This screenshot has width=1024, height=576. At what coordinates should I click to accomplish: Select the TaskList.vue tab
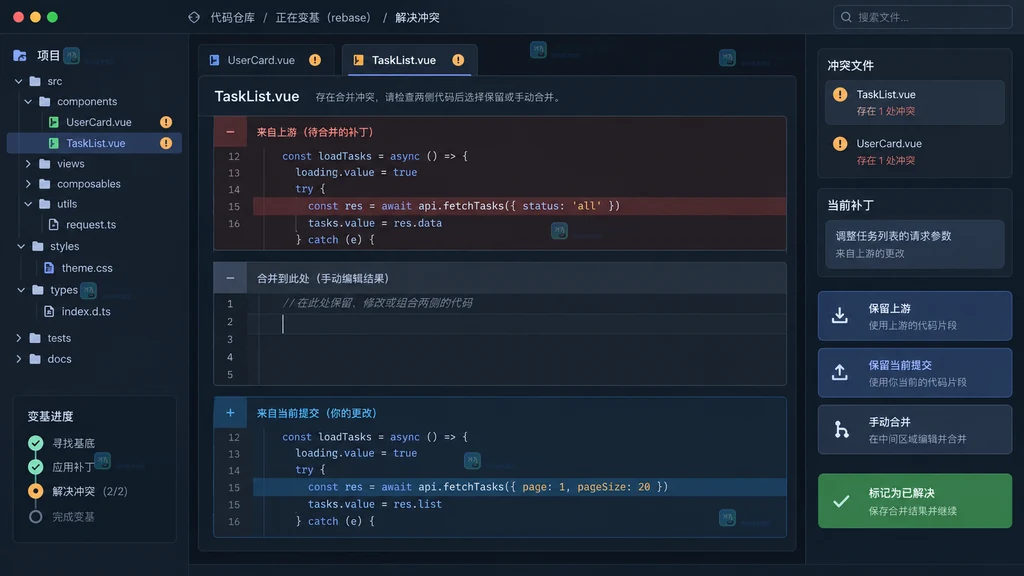(409, 60)
